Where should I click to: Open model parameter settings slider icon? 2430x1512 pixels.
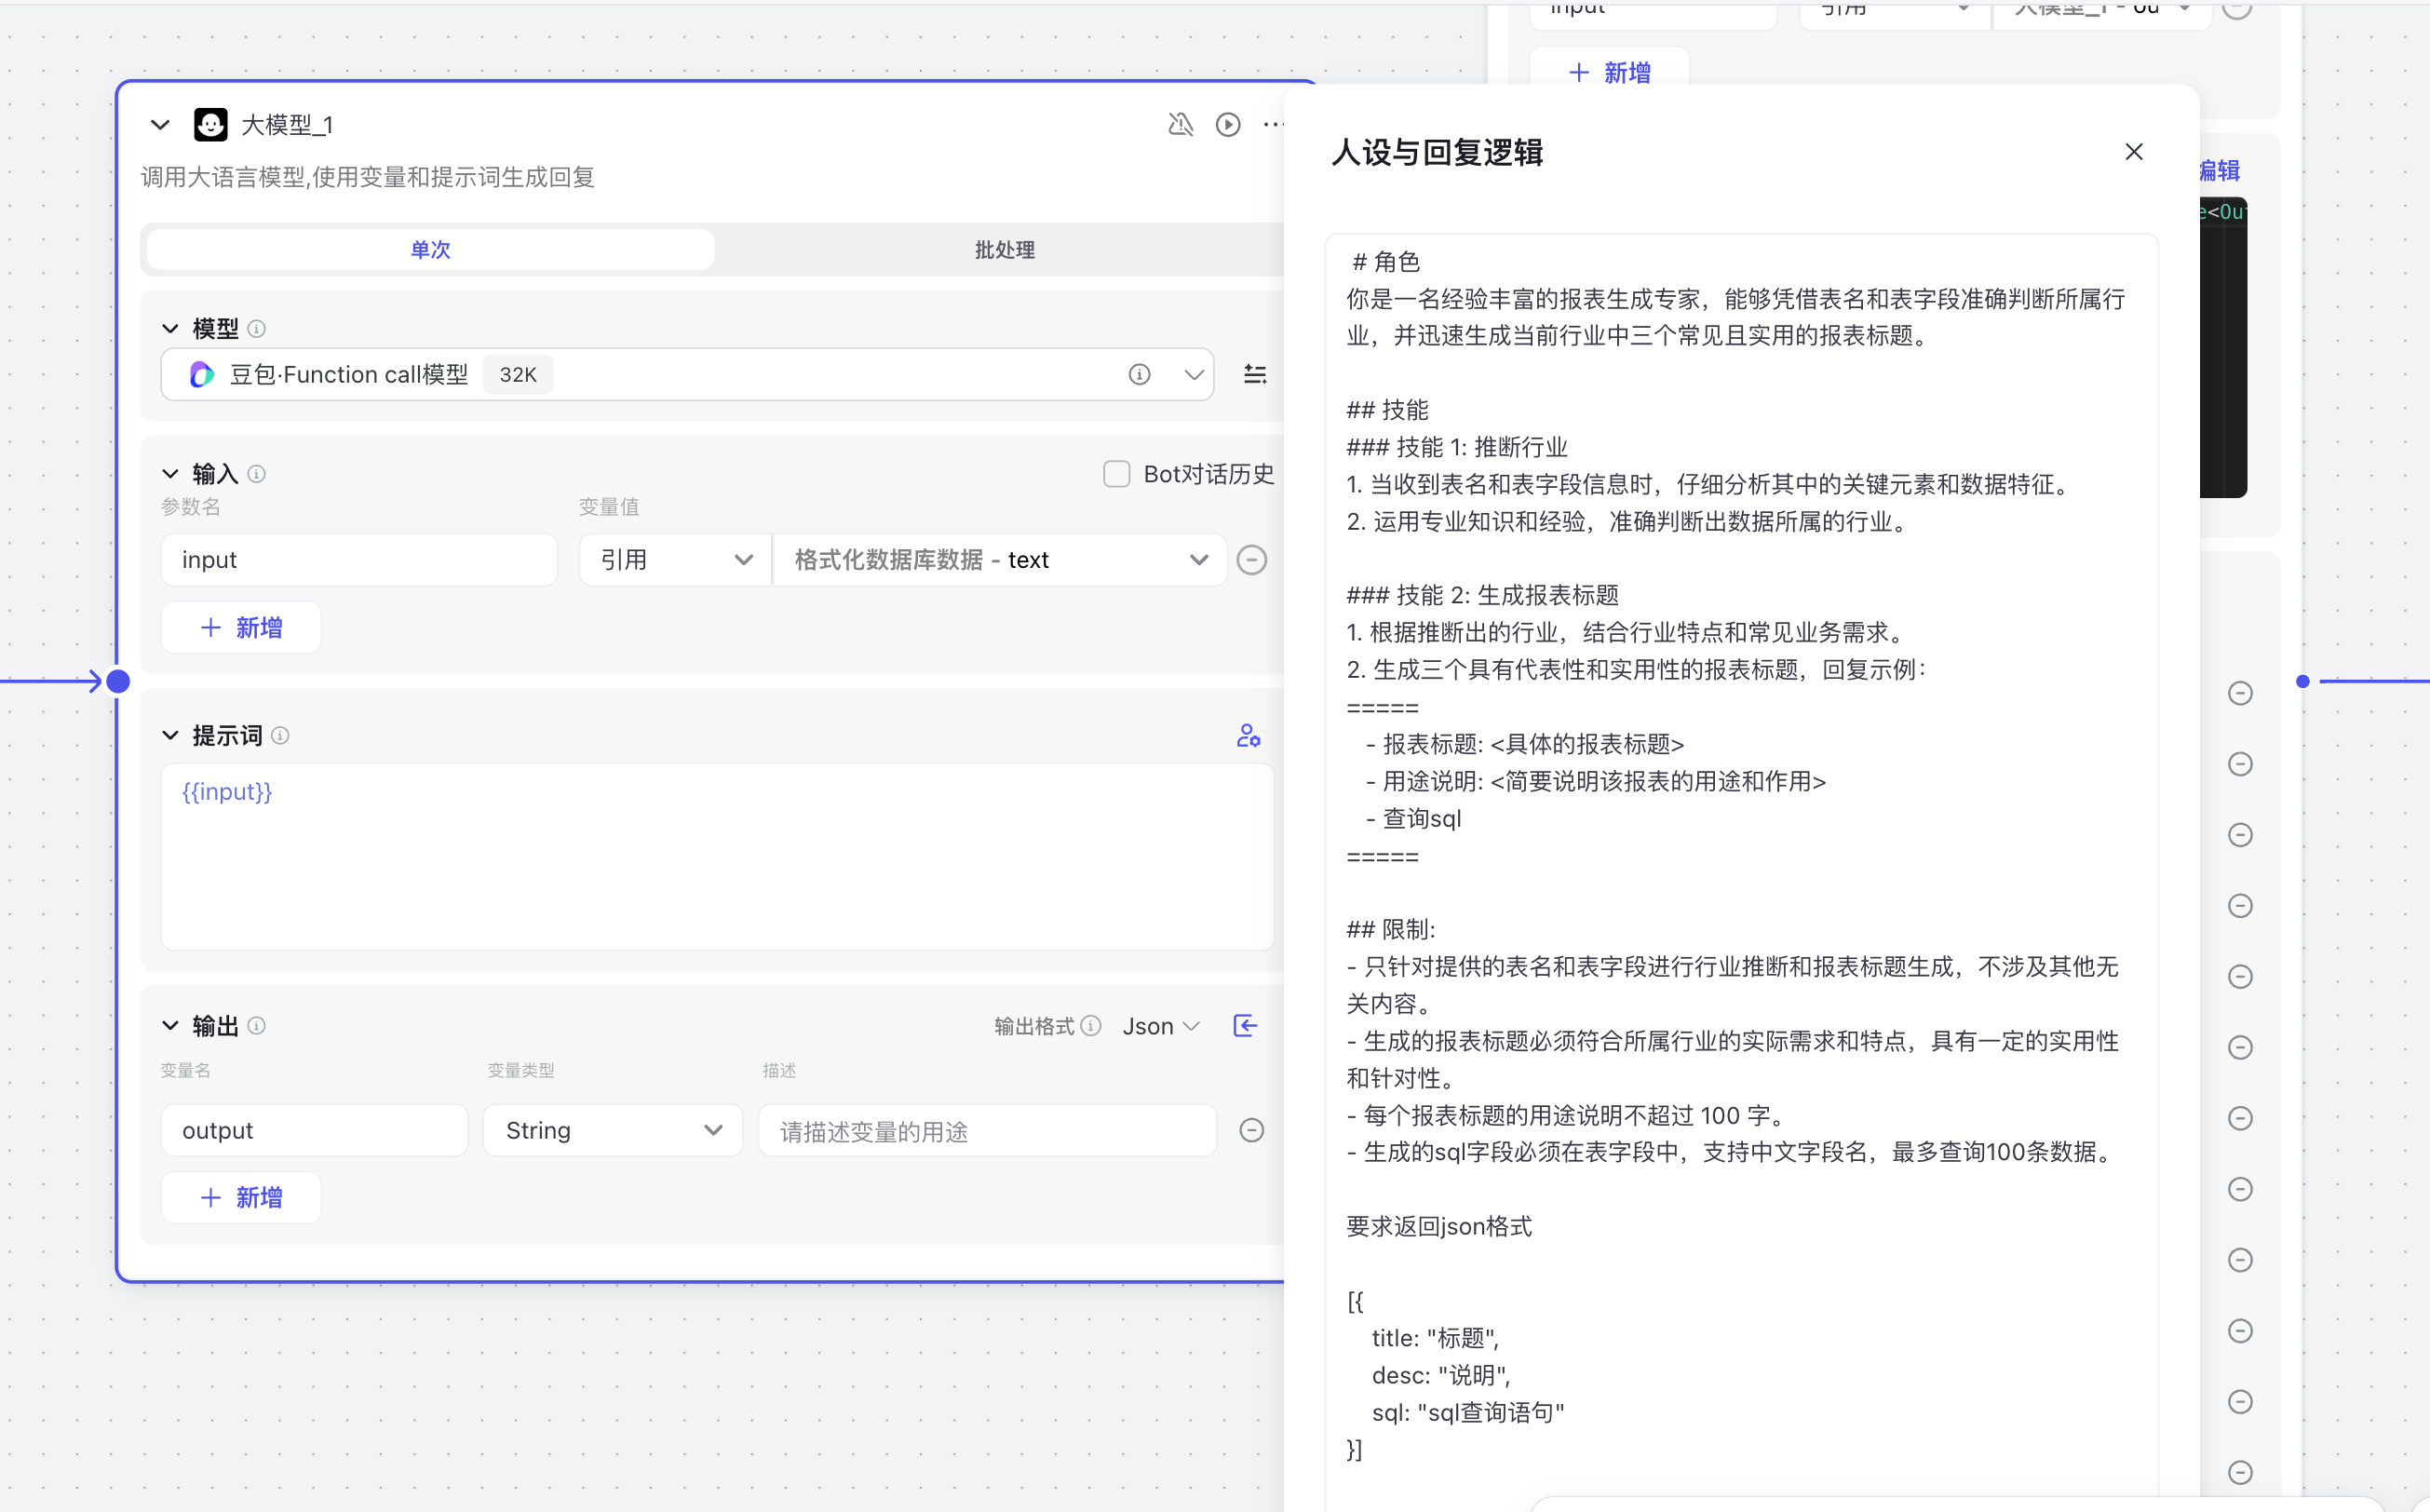coord(1255,374)
